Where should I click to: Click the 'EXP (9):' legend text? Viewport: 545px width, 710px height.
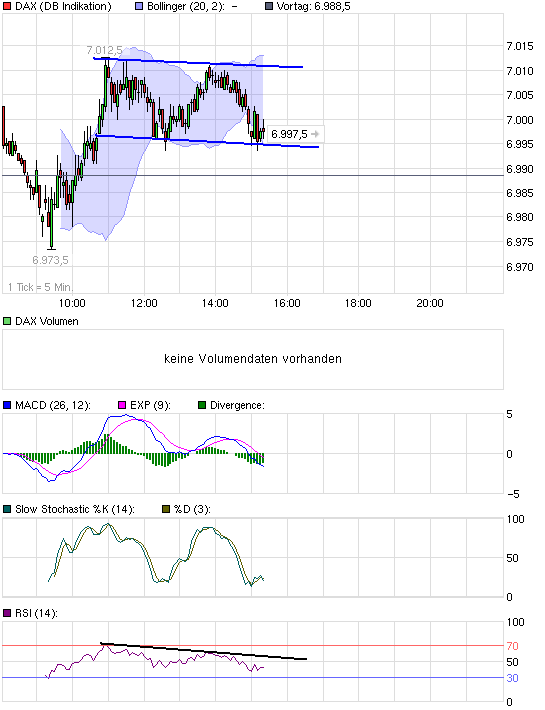(150, 405)
